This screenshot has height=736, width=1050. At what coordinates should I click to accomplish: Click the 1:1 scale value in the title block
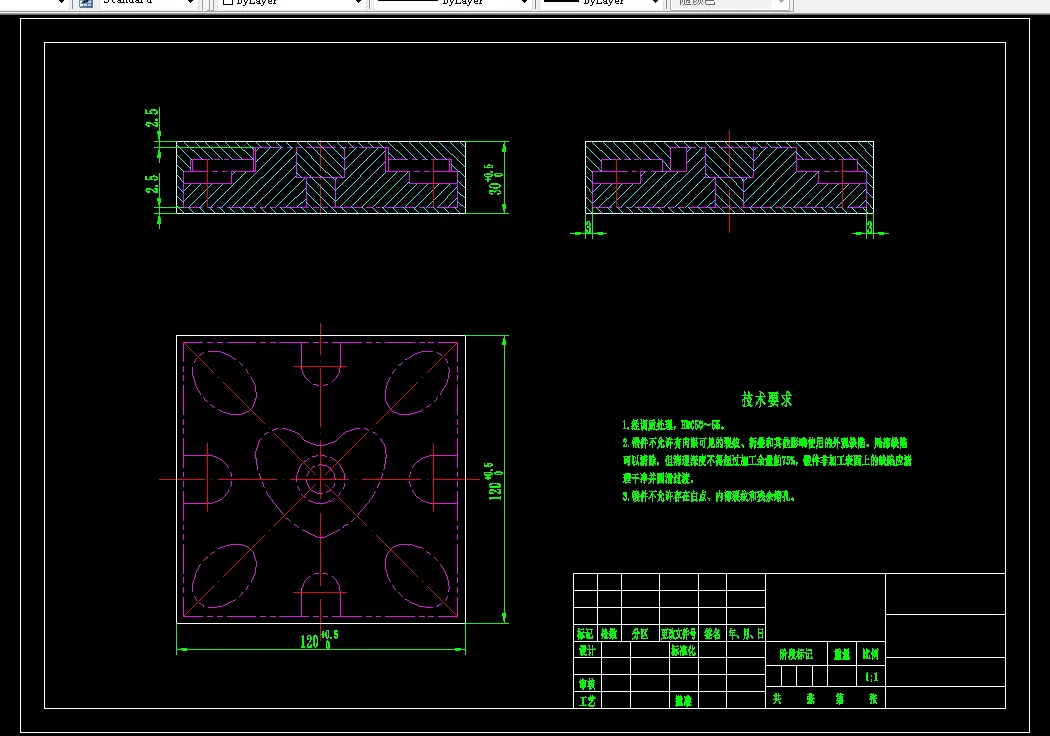pos(871,677)
